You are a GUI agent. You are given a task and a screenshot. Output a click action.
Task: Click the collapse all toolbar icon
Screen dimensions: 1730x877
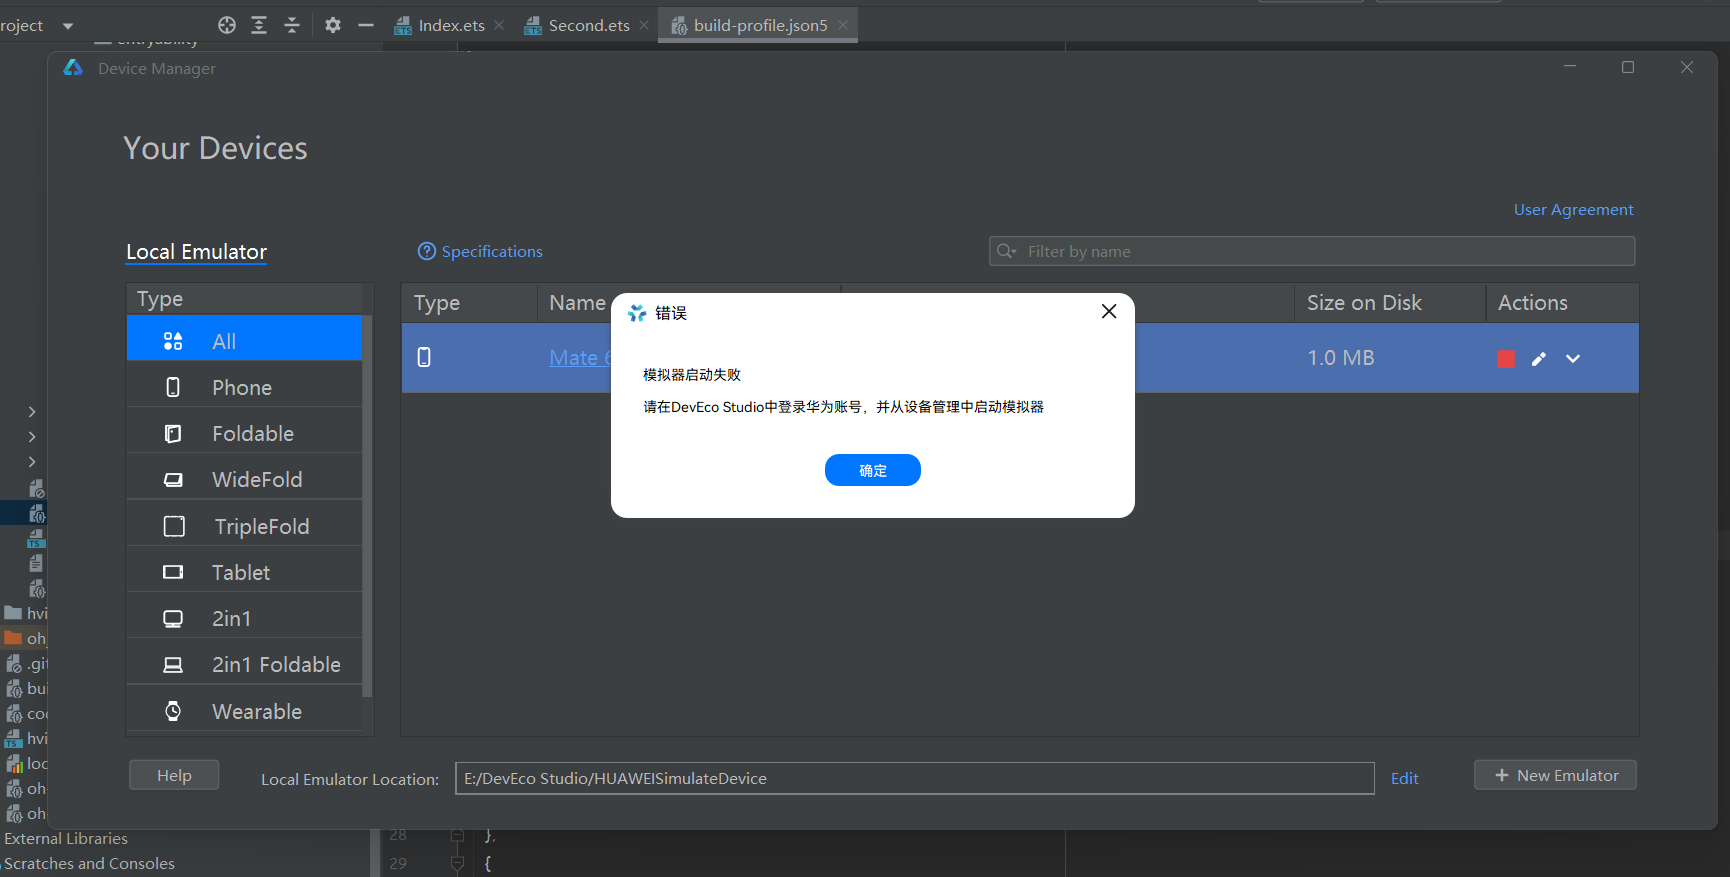pyautogui.click(x=292, y=25)
